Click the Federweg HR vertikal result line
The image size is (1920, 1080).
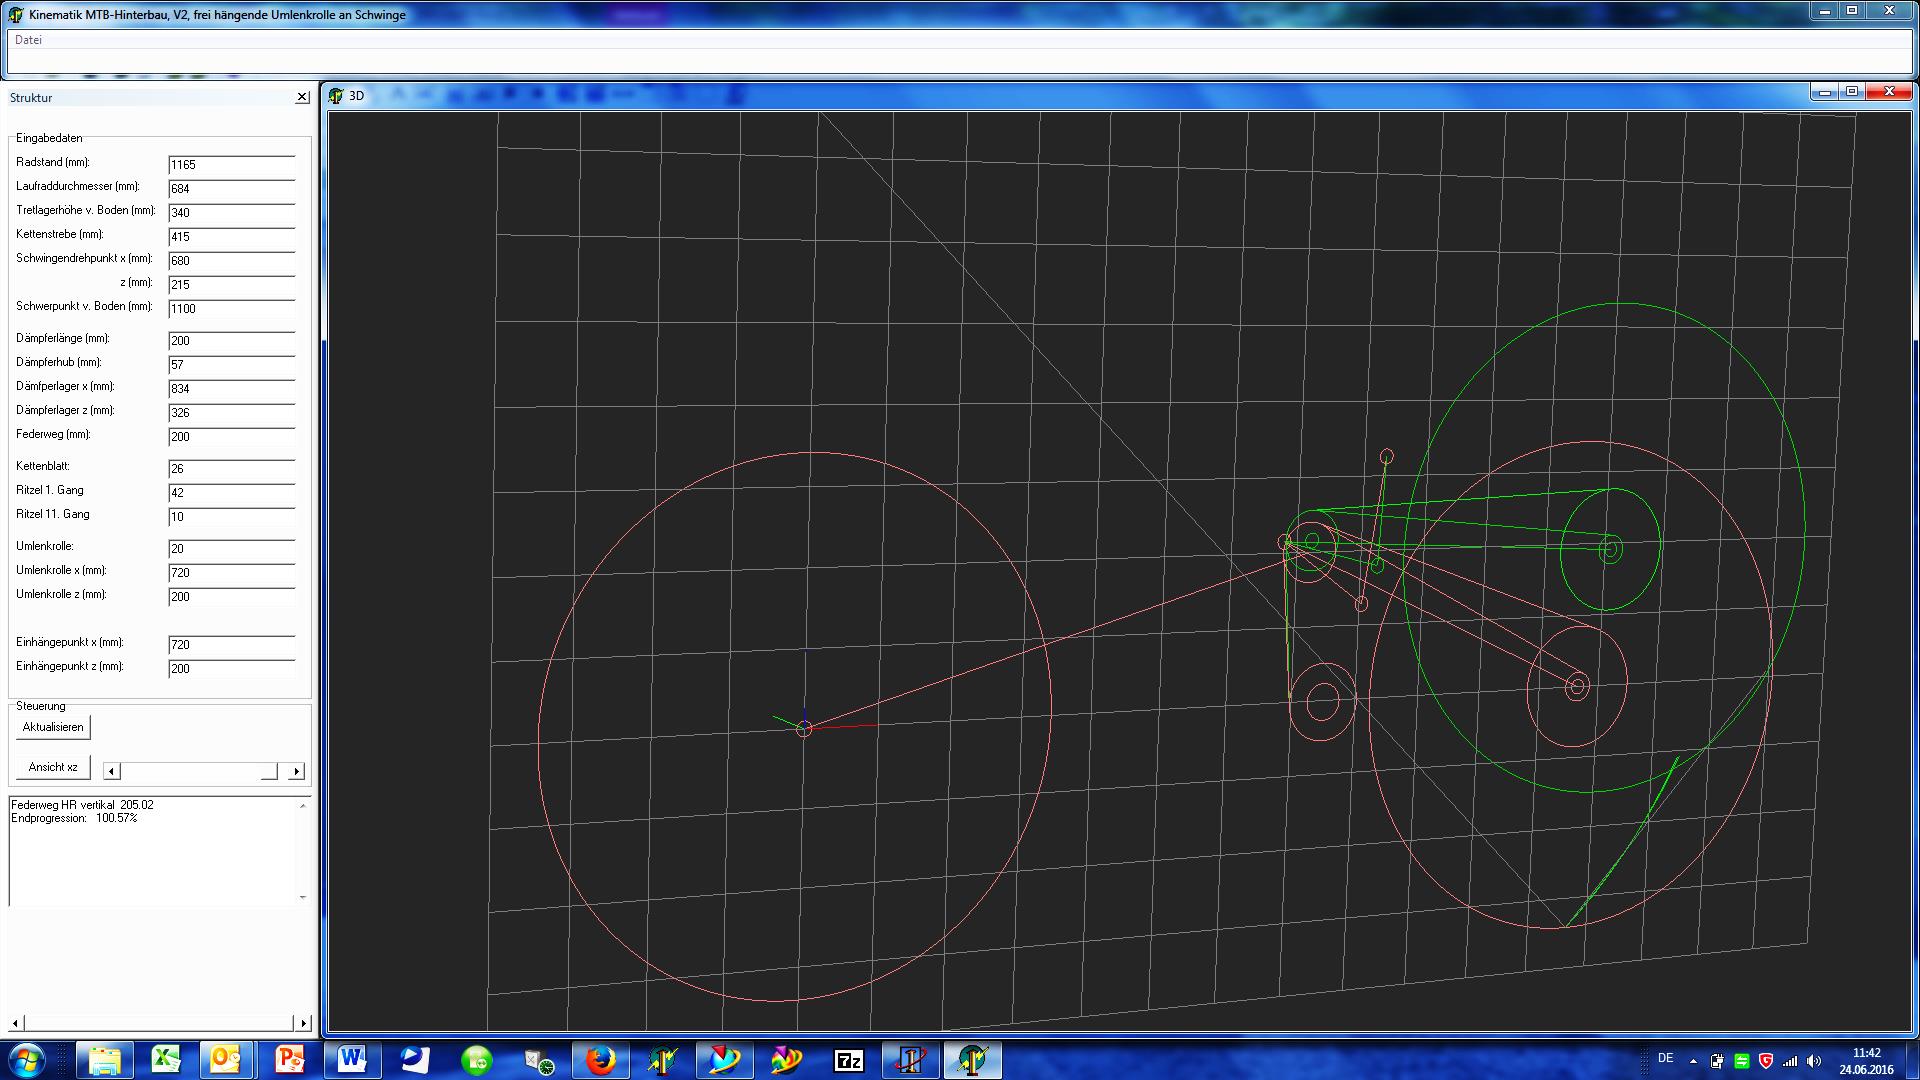tap(82, 805)
